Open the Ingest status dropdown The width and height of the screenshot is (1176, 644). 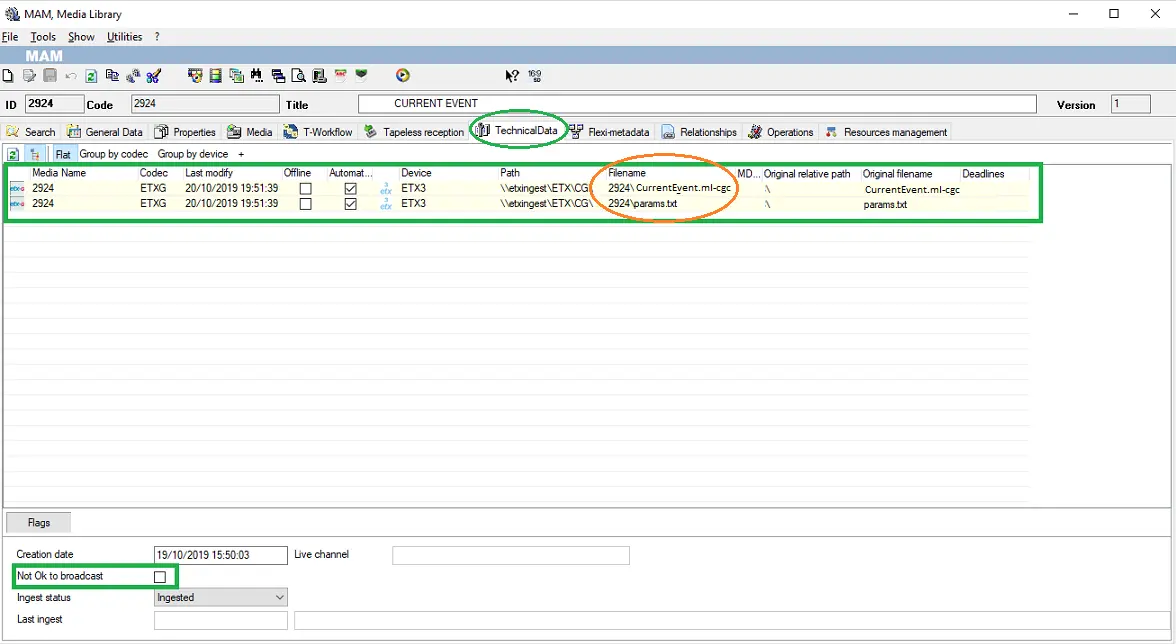(279, 598)
